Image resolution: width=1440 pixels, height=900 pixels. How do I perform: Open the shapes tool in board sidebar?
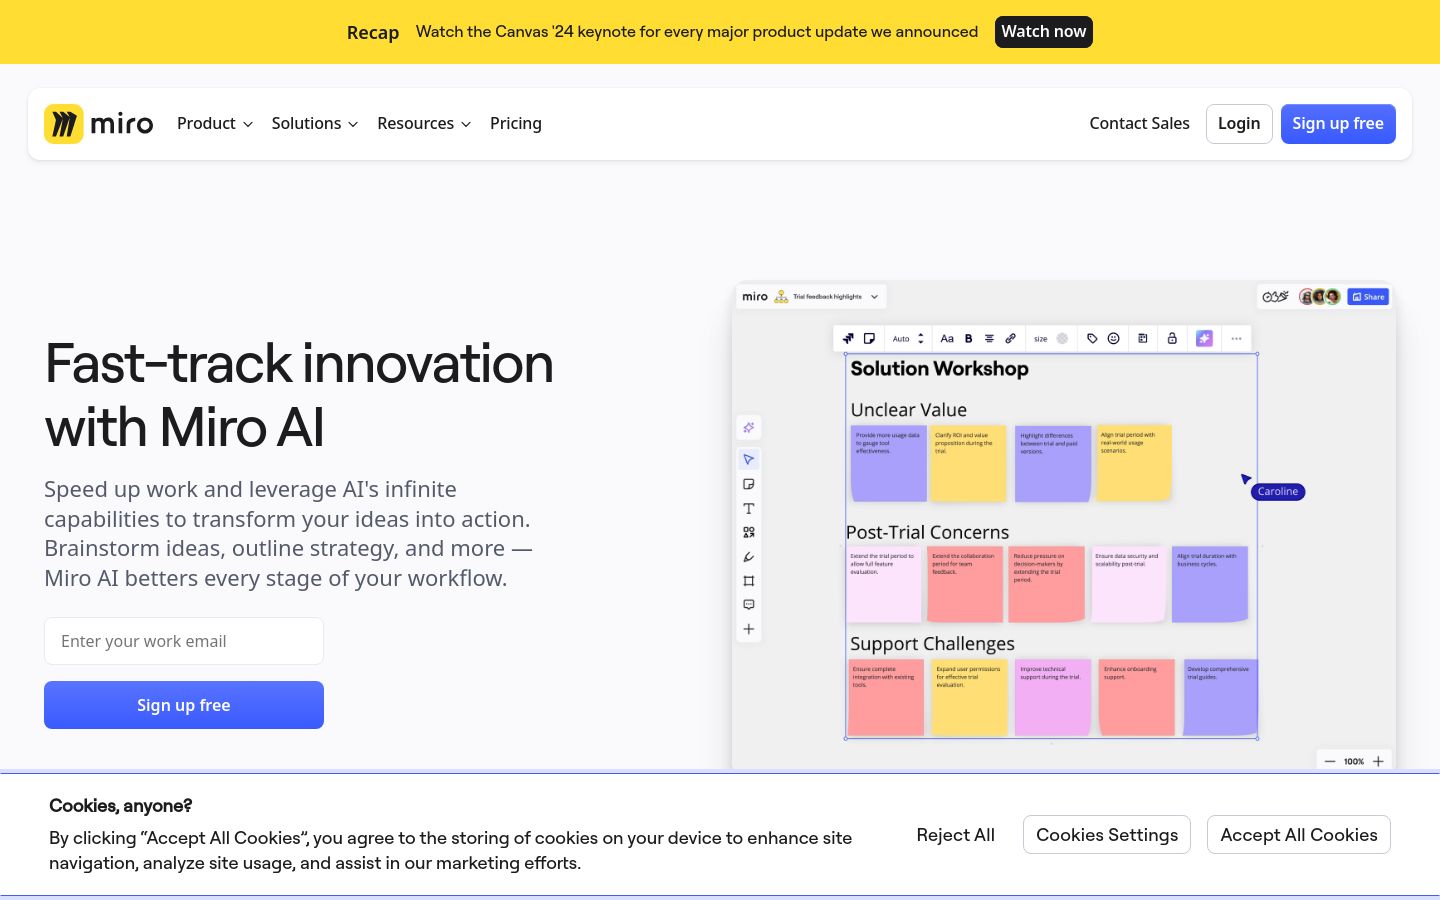click(748, 532)
